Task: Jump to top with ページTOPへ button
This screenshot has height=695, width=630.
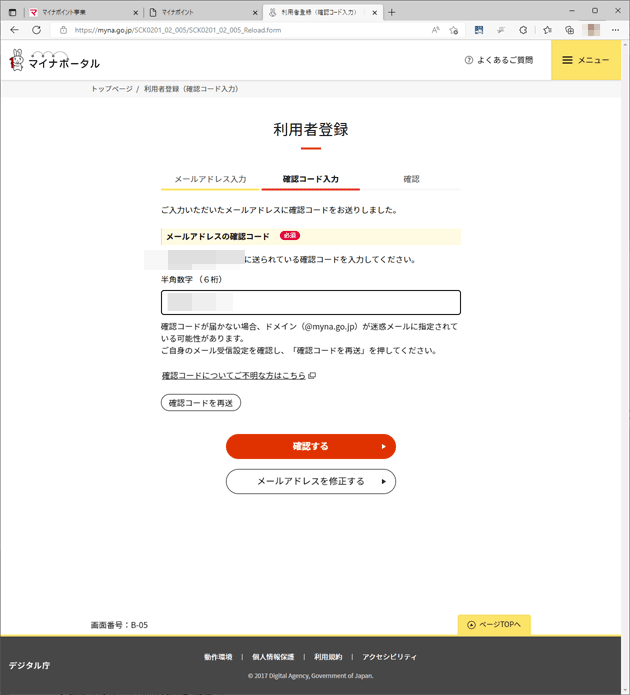Action: 494,625
